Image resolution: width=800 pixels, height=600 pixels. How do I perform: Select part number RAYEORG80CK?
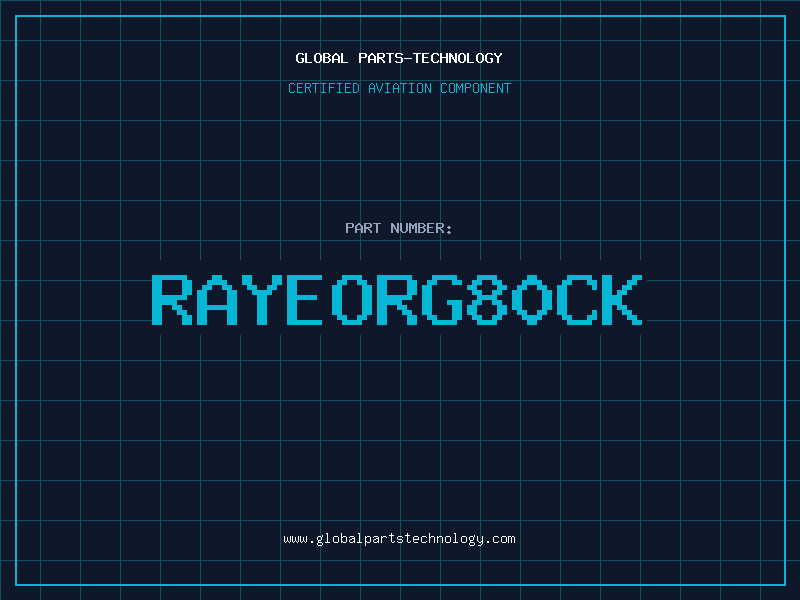397,299
